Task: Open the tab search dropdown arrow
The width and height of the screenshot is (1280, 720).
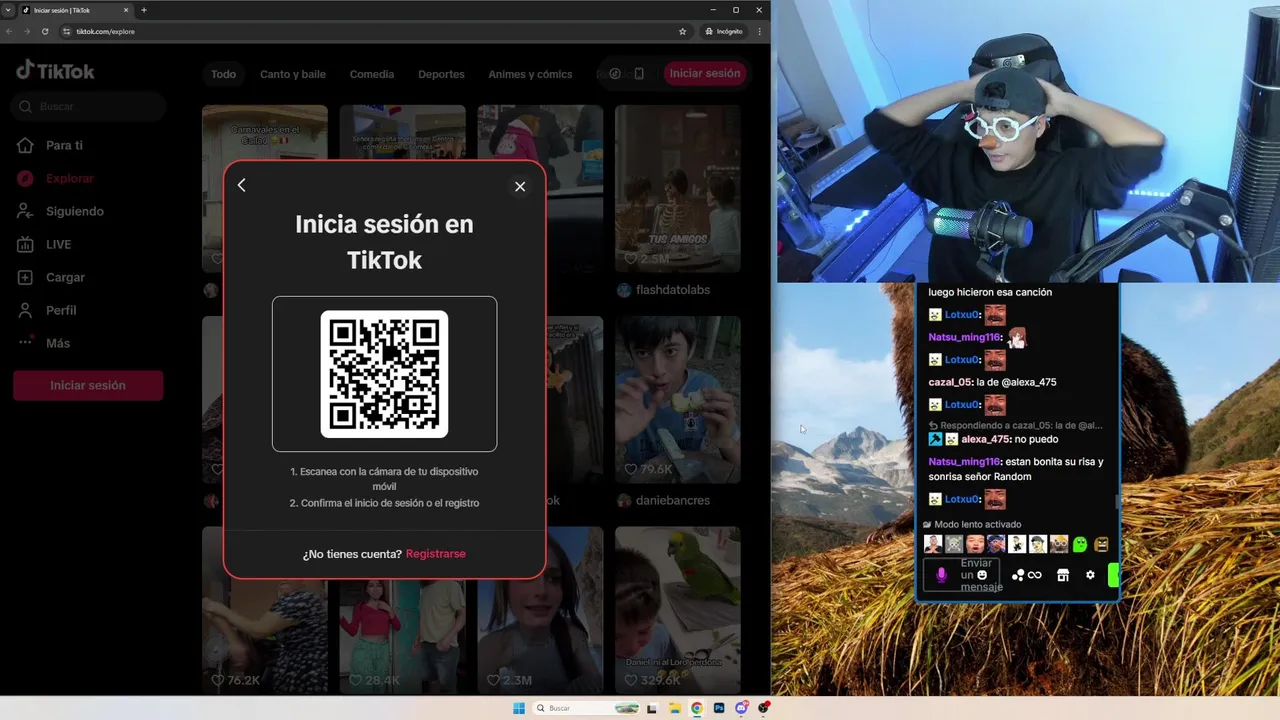Action: click(x=8, y=10)
